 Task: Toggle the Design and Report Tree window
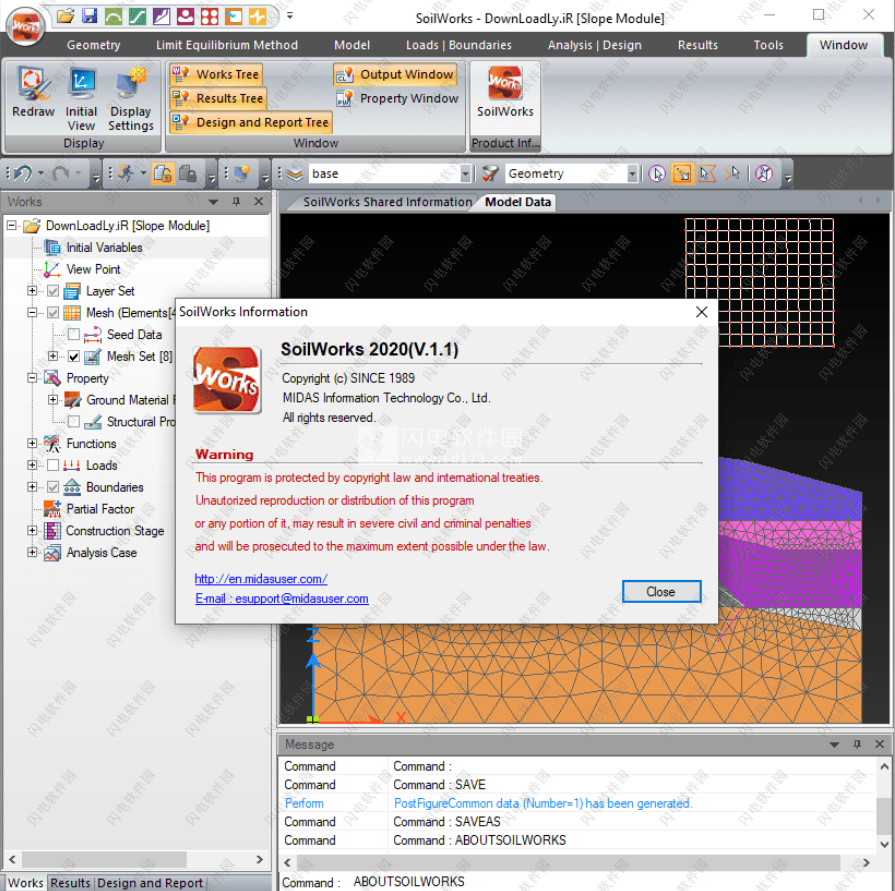click(x=251, y=122)
